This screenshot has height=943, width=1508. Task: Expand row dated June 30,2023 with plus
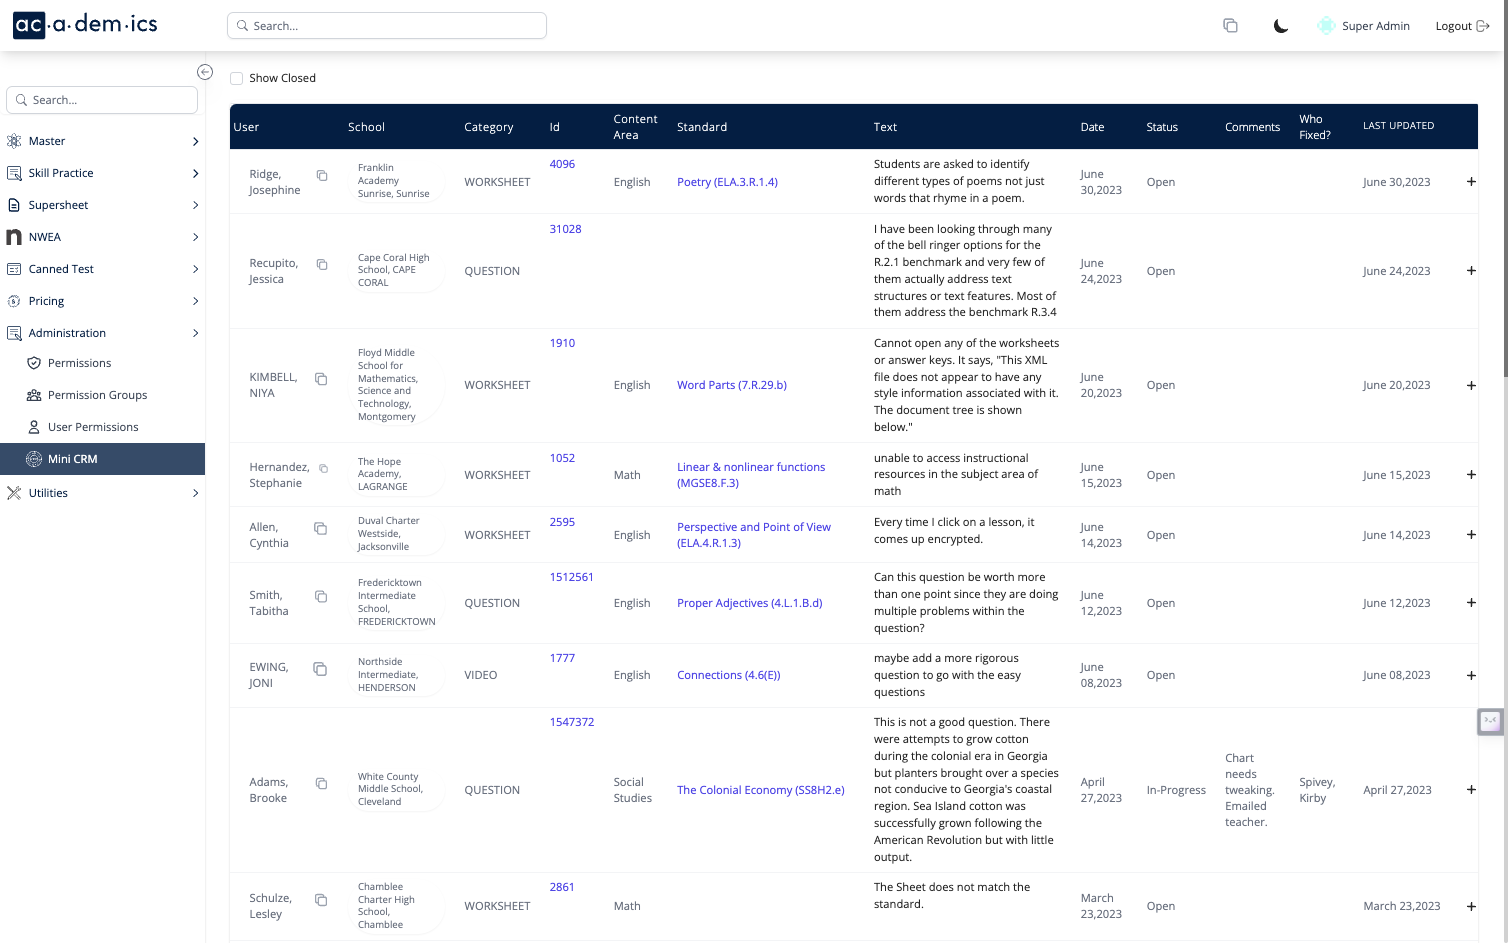pos(1471,182)
